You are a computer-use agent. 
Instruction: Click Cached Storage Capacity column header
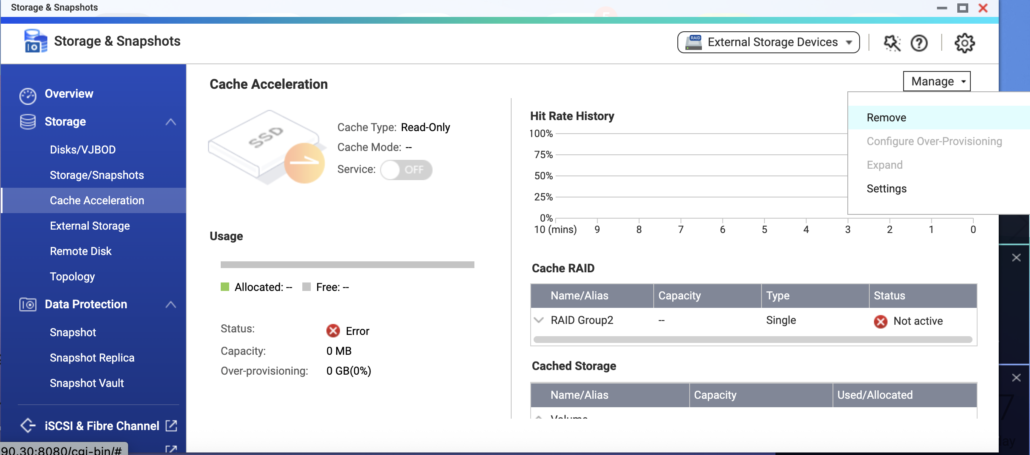(761, 395)
